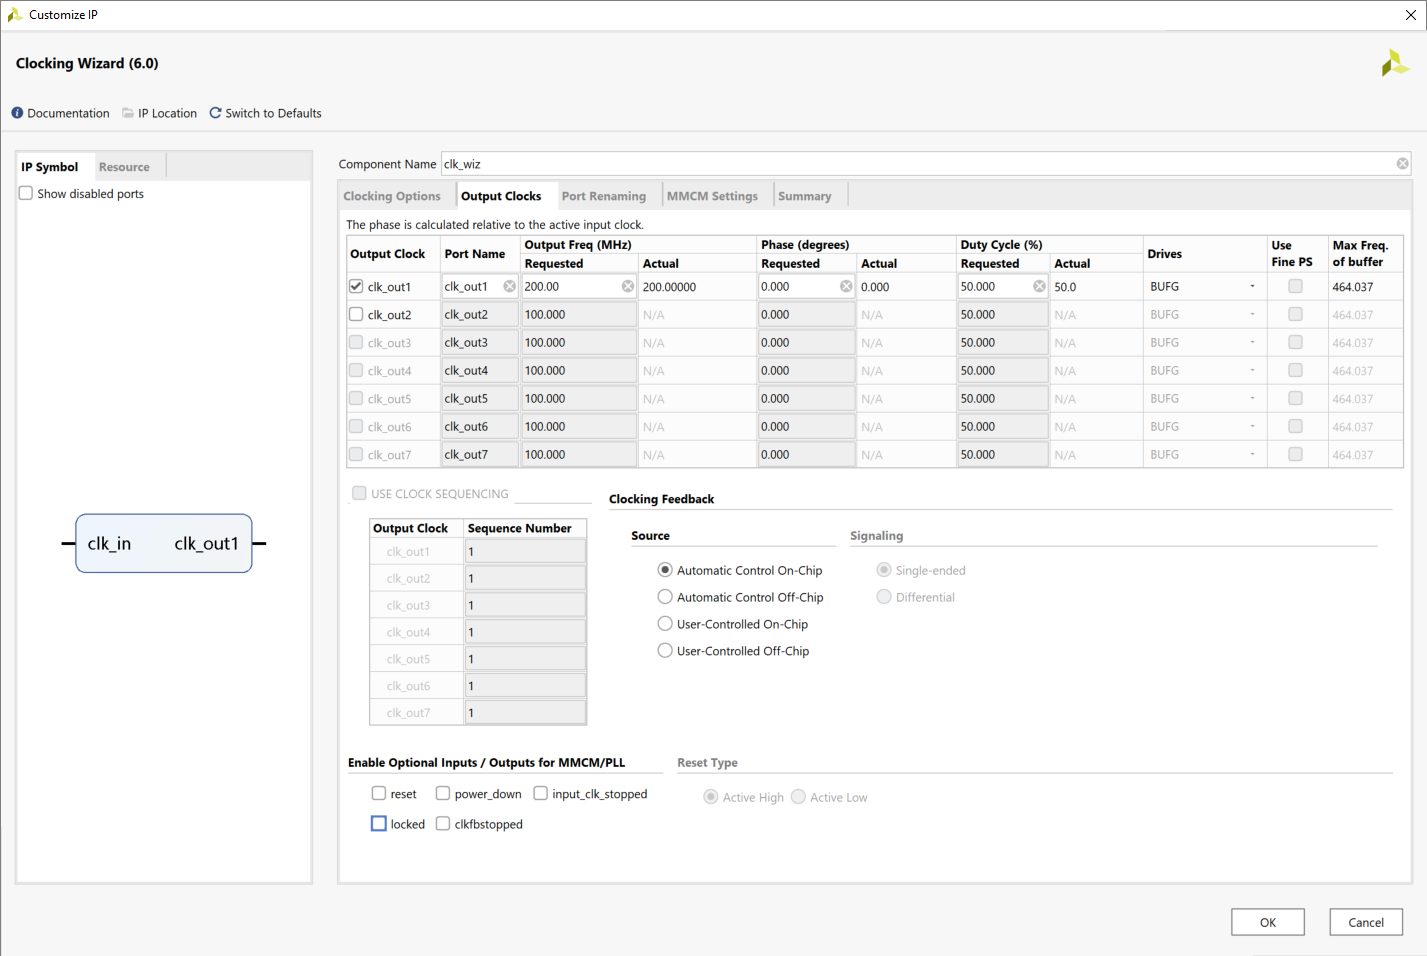The width and height of the screenshot is (1427, 956).
Task: Open the clk_out5 Drives BUFG dropdown
Action: [1204, 398]
